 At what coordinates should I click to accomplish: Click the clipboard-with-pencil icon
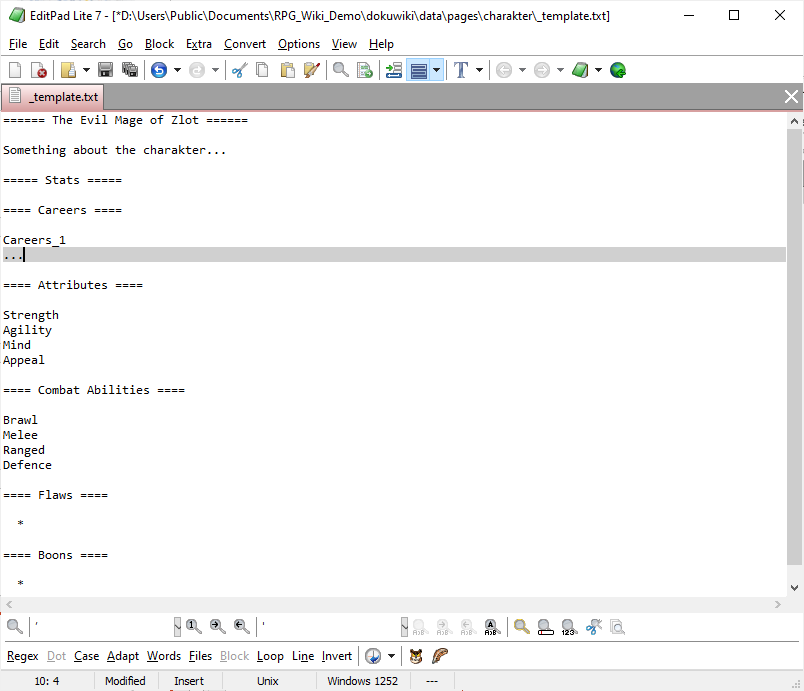pyautogui.click(x=312, y=70)
